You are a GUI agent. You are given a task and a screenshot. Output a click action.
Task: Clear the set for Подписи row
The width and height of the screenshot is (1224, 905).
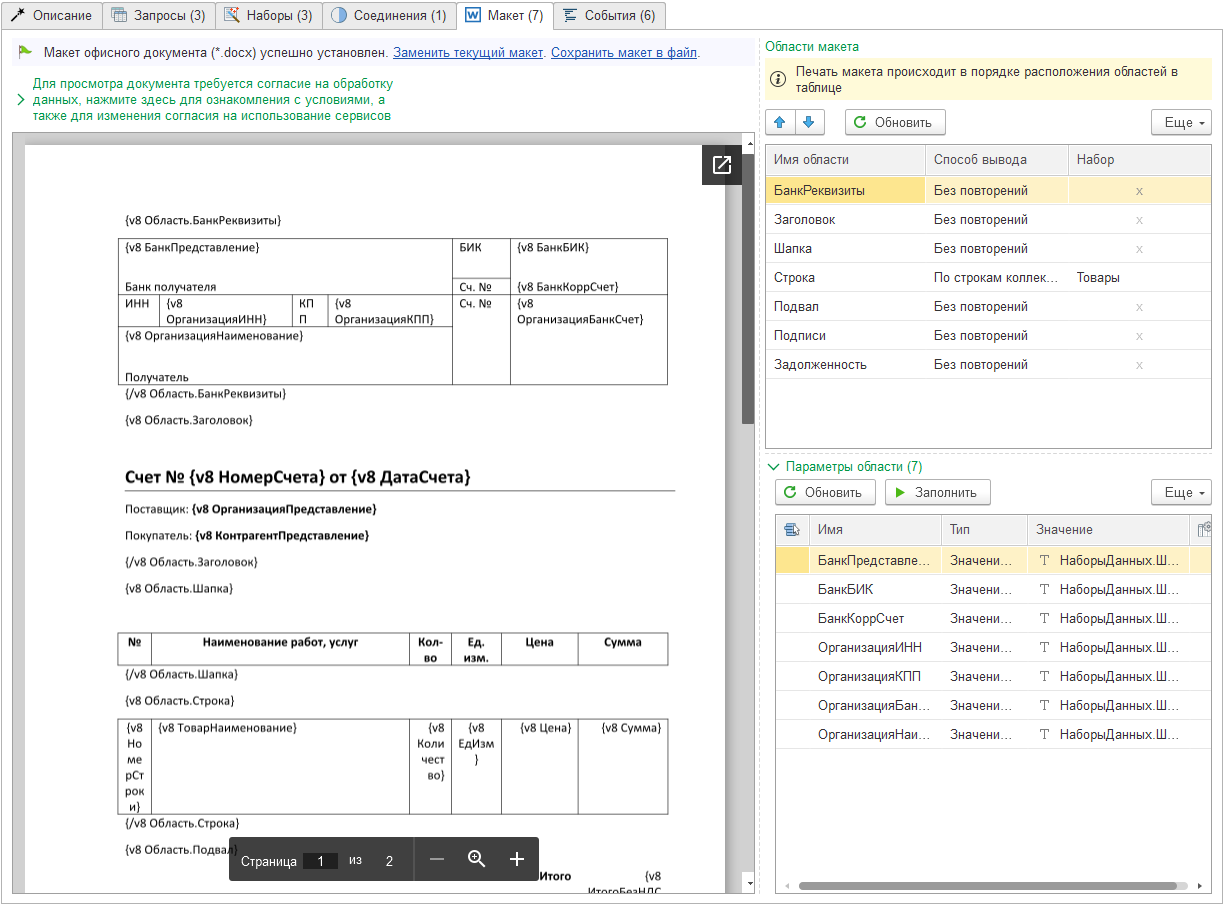coord(1139,336)
